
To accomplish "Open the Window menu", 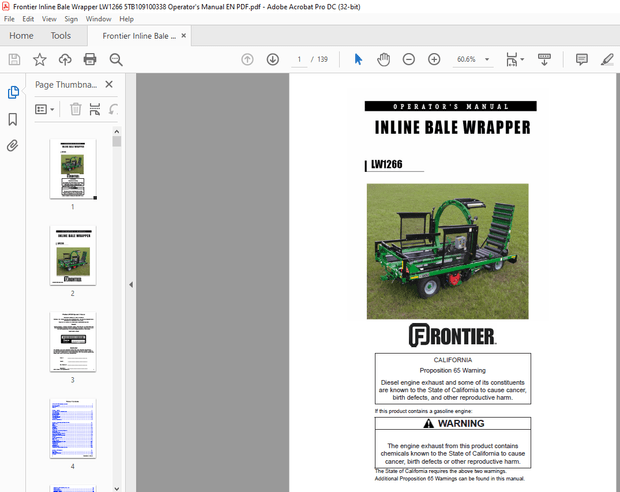I will pos(98,19).
